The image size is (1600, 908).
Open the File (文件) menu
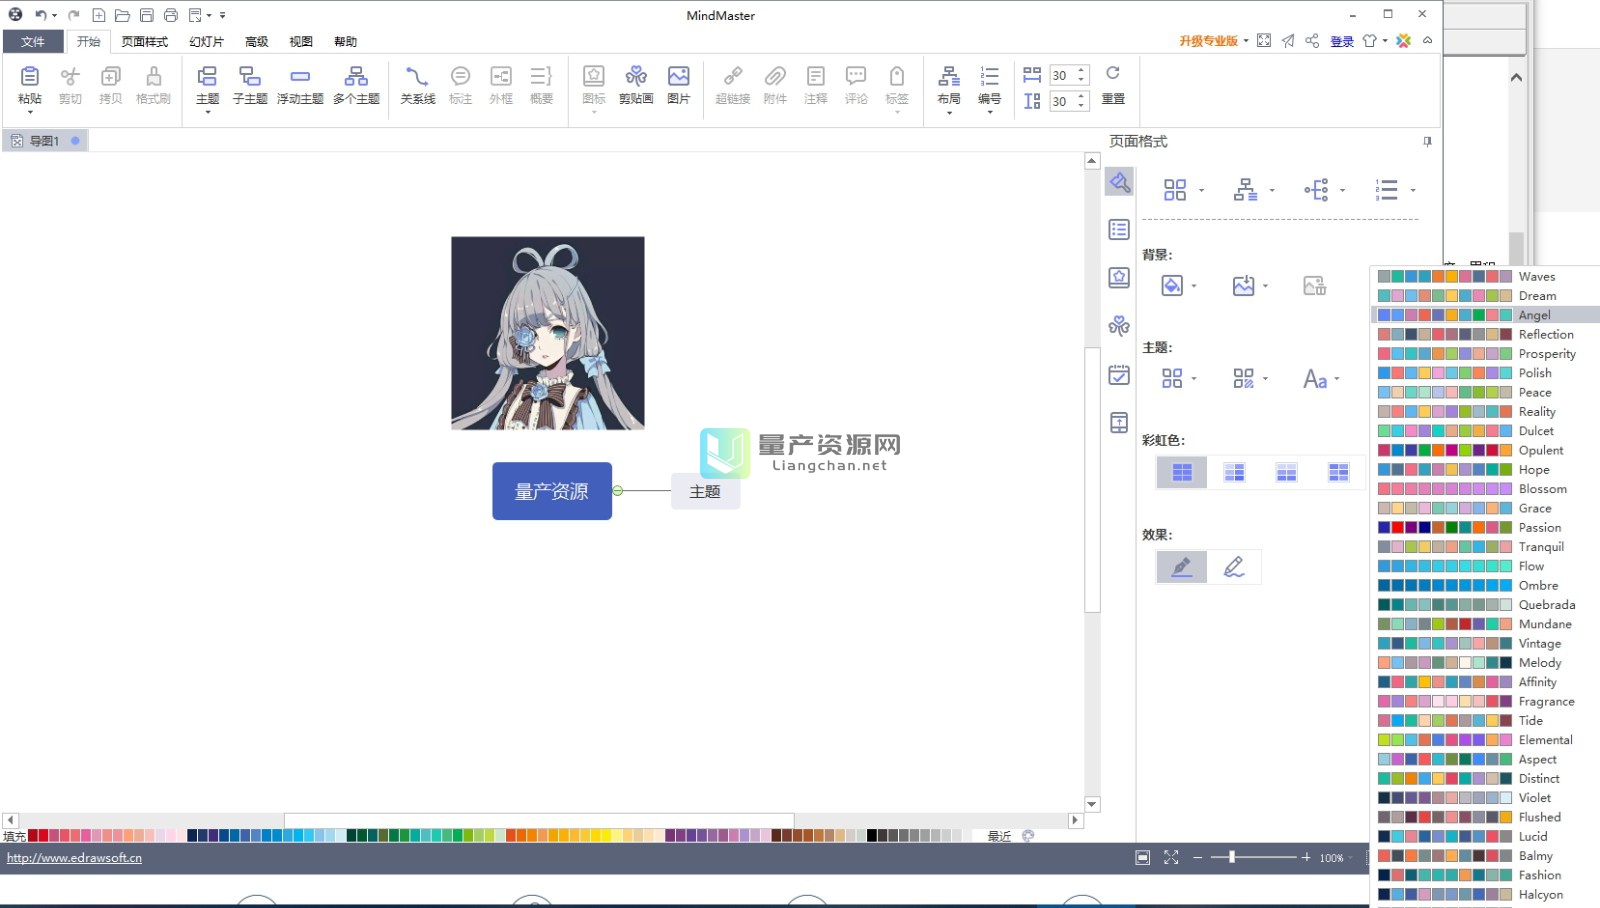33,41
